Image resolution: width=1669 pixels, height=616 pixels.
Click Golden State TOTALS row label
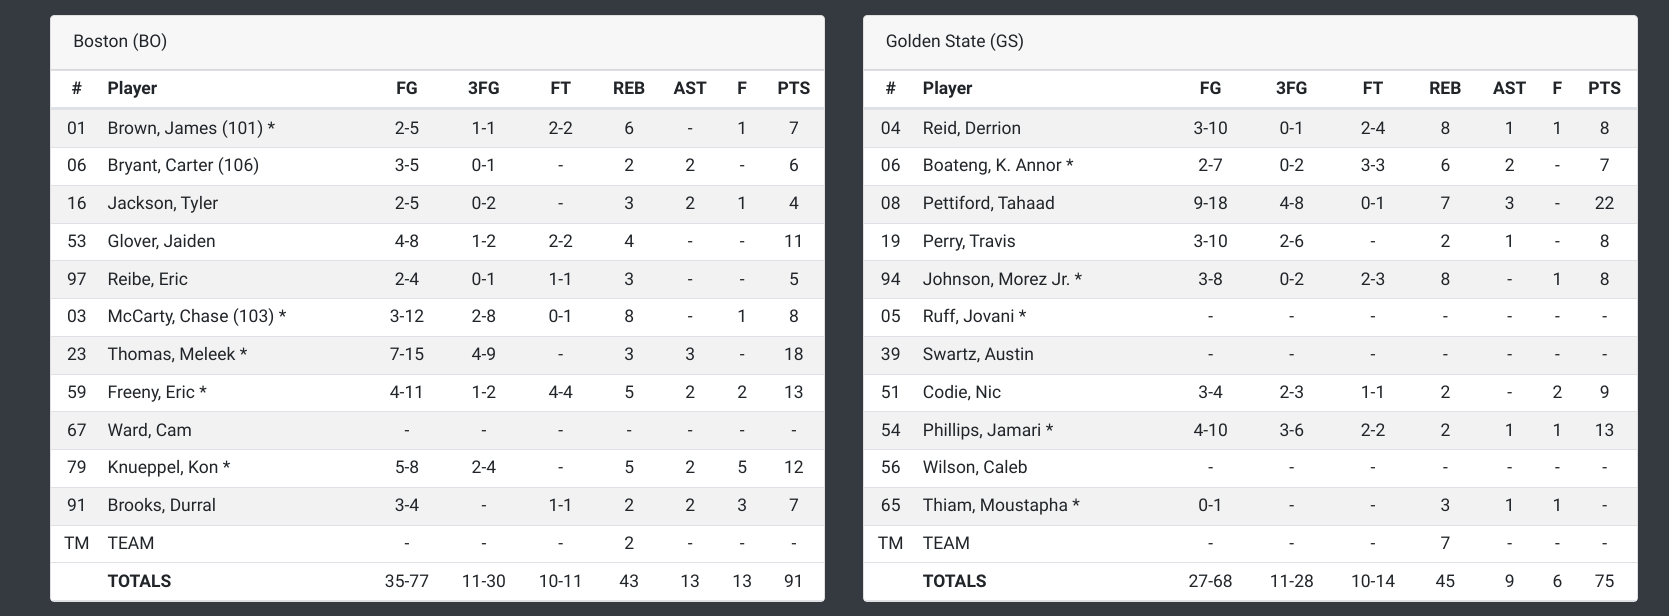[x=954, y=581]
